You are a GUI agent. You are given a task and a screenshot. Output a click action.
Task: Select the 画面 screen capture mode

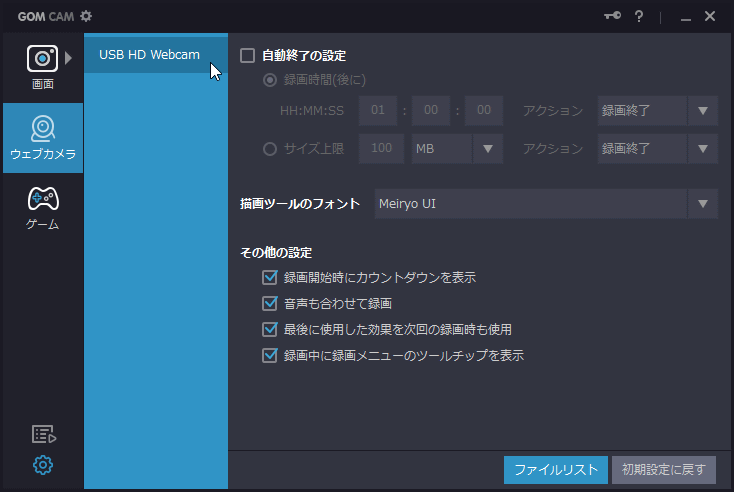[x=43, y=67]
